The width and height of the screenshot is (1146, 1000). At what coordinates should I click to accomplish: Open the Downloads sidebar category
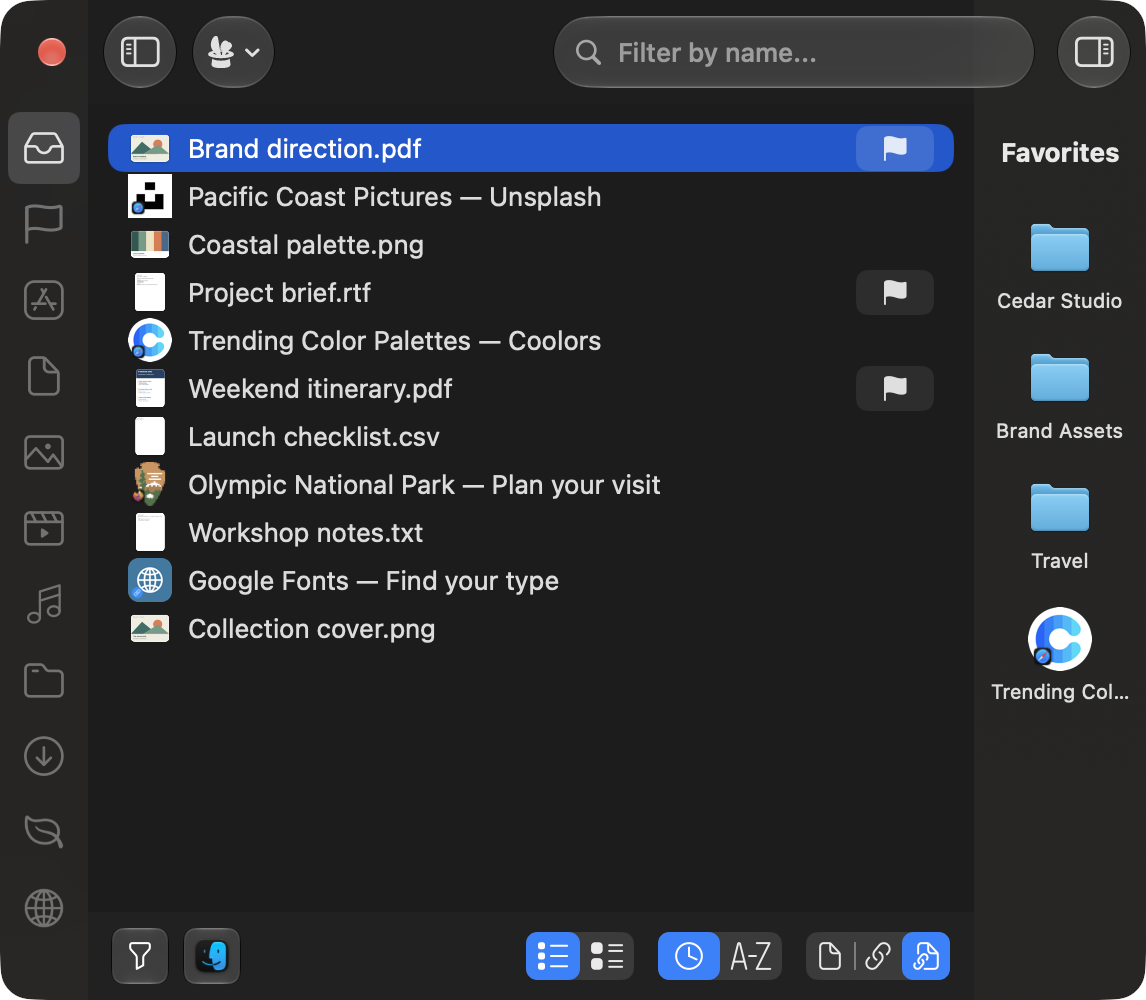(x=44, y=756)
